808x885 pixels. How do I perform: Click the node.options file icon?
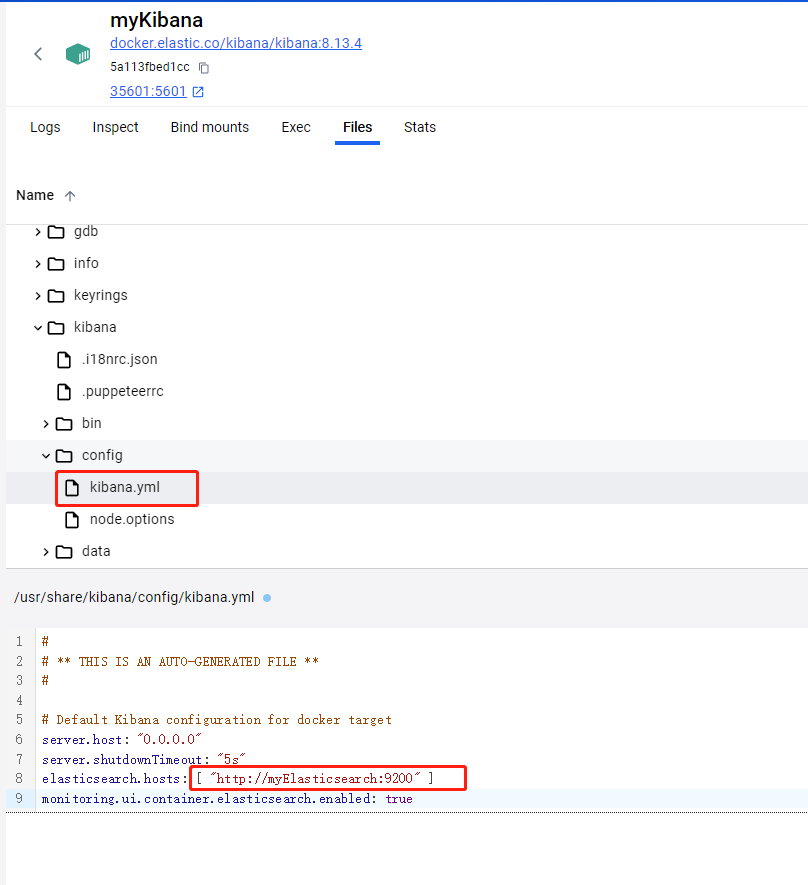point(72,519)
